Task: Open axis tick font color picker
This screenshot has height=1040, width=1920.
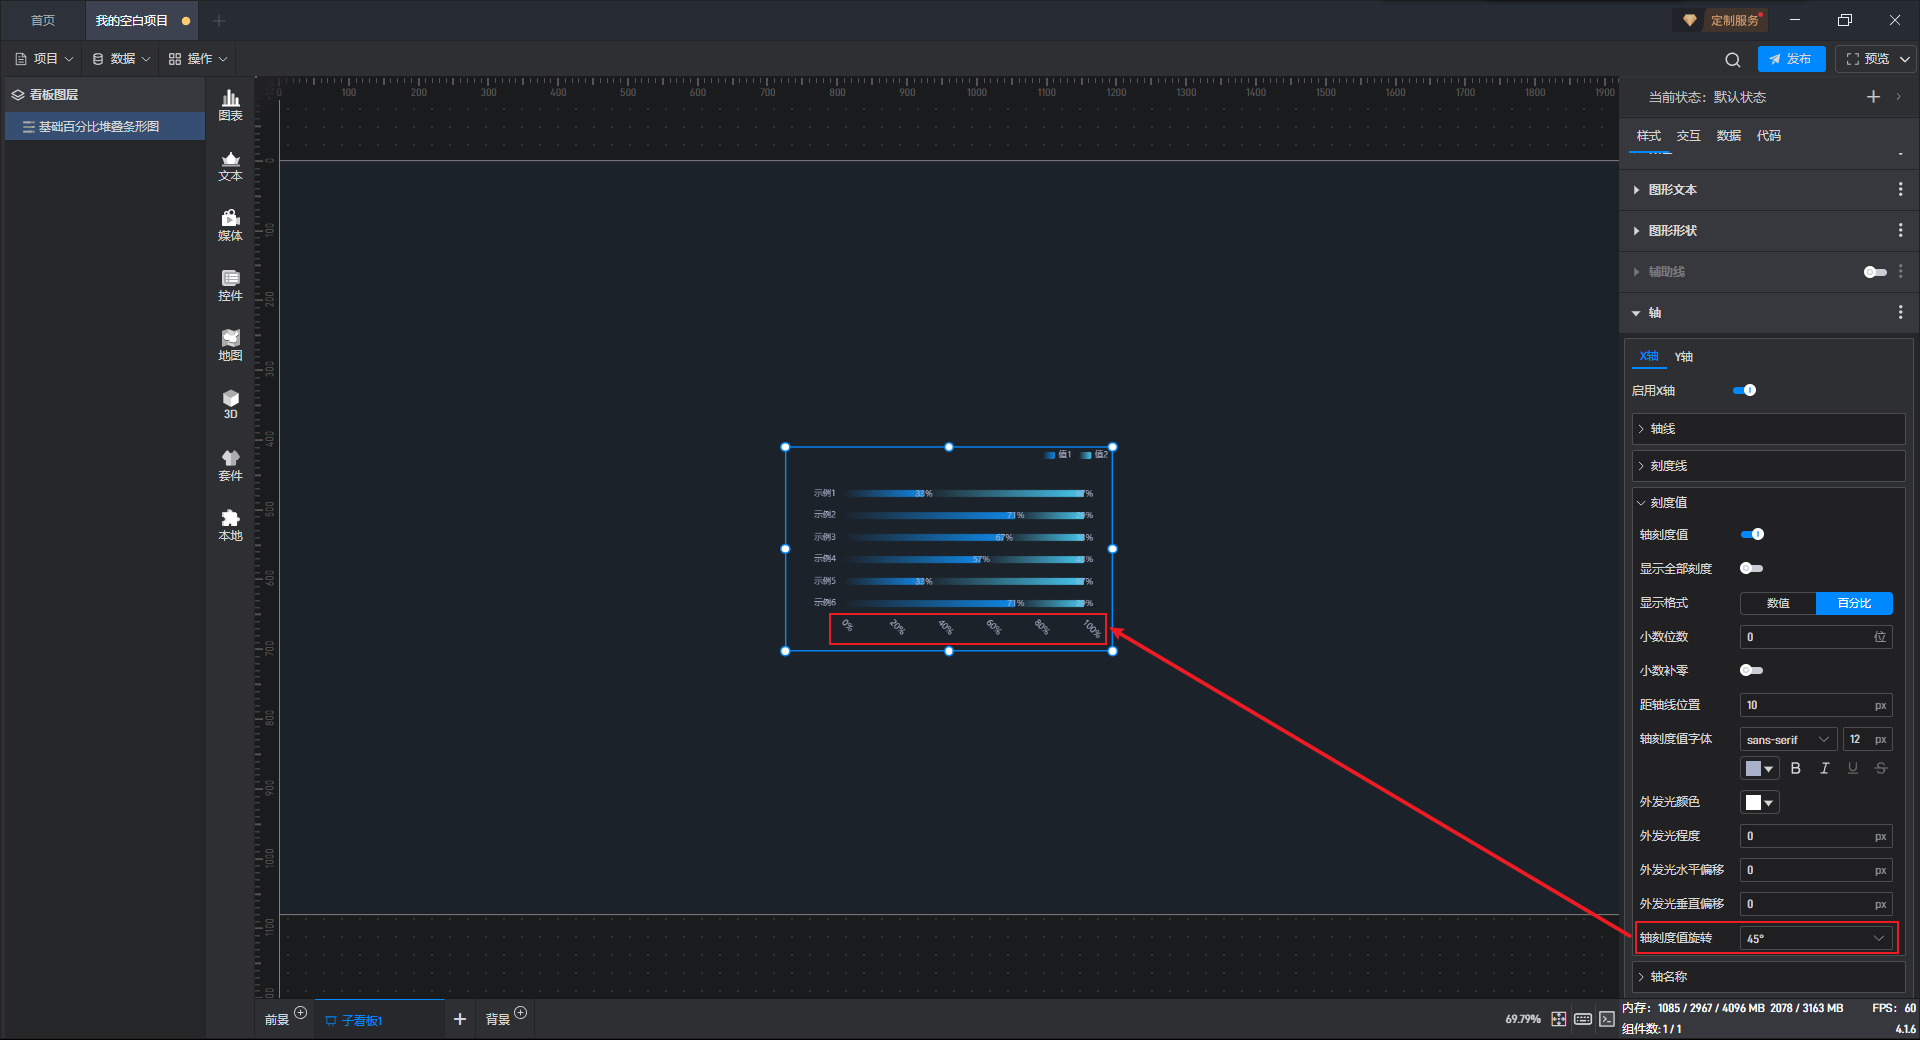Action: 1759,768
